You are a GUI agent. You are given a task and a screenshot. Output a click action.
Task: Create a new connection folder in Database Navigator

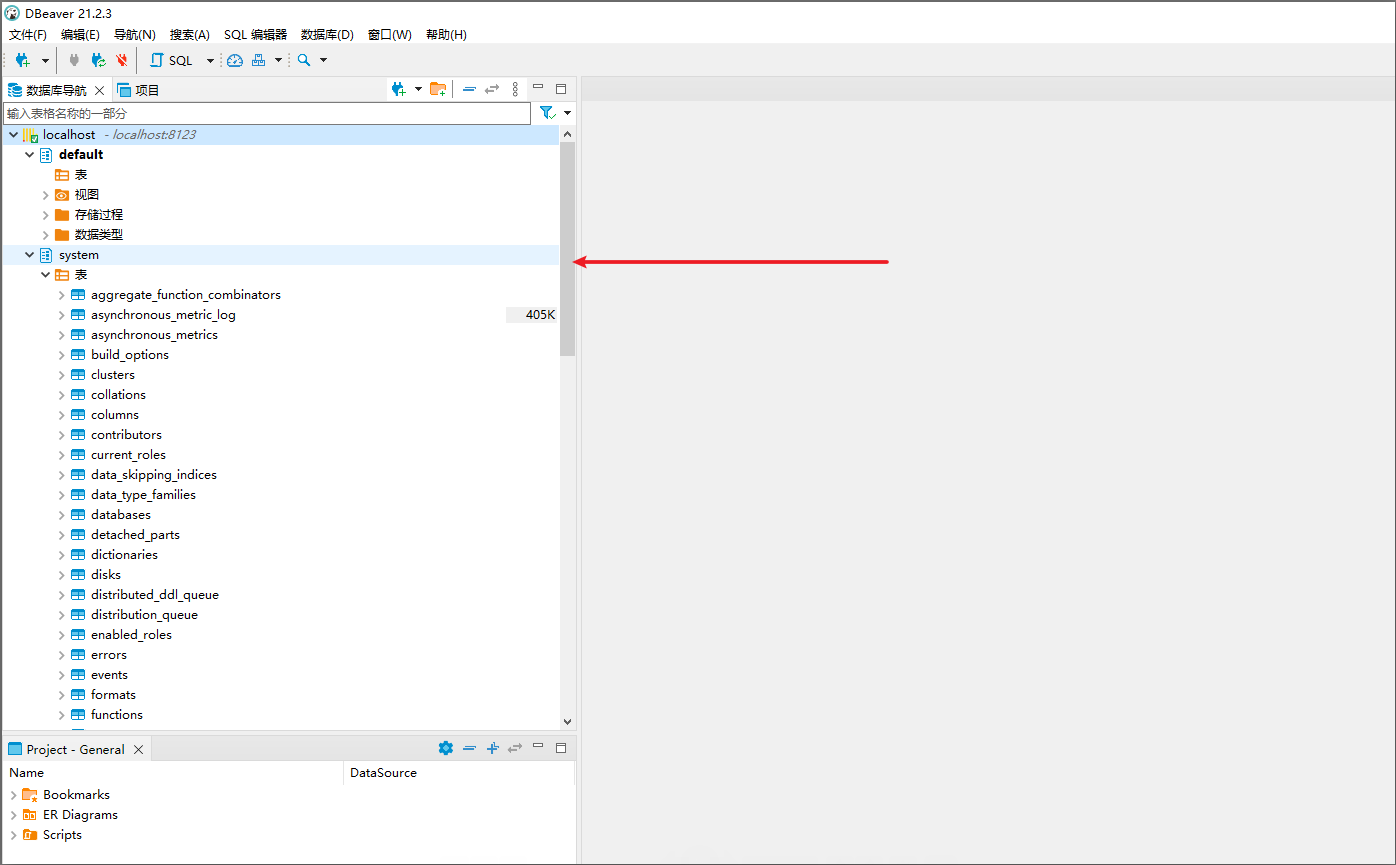click(x=438, y=89)
